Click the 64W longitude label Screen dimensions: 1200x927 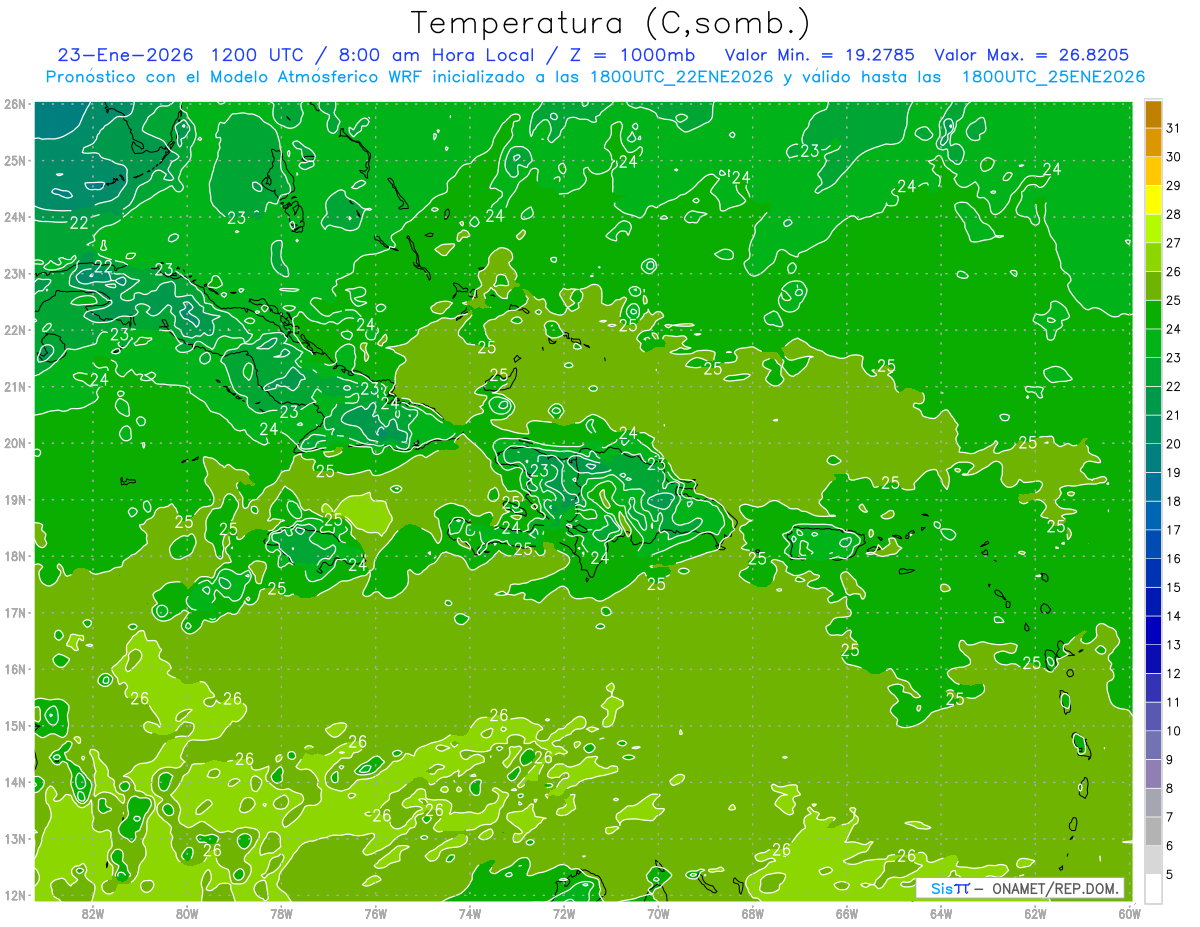coord(941,913)
